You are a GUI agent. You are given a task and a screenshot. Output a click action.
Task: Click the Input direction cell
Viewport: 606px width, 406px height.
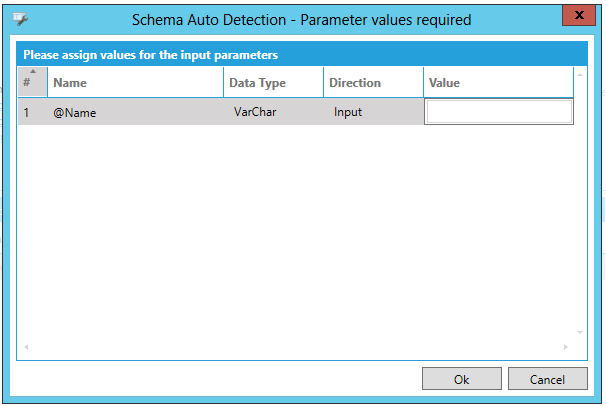point(372,113)
